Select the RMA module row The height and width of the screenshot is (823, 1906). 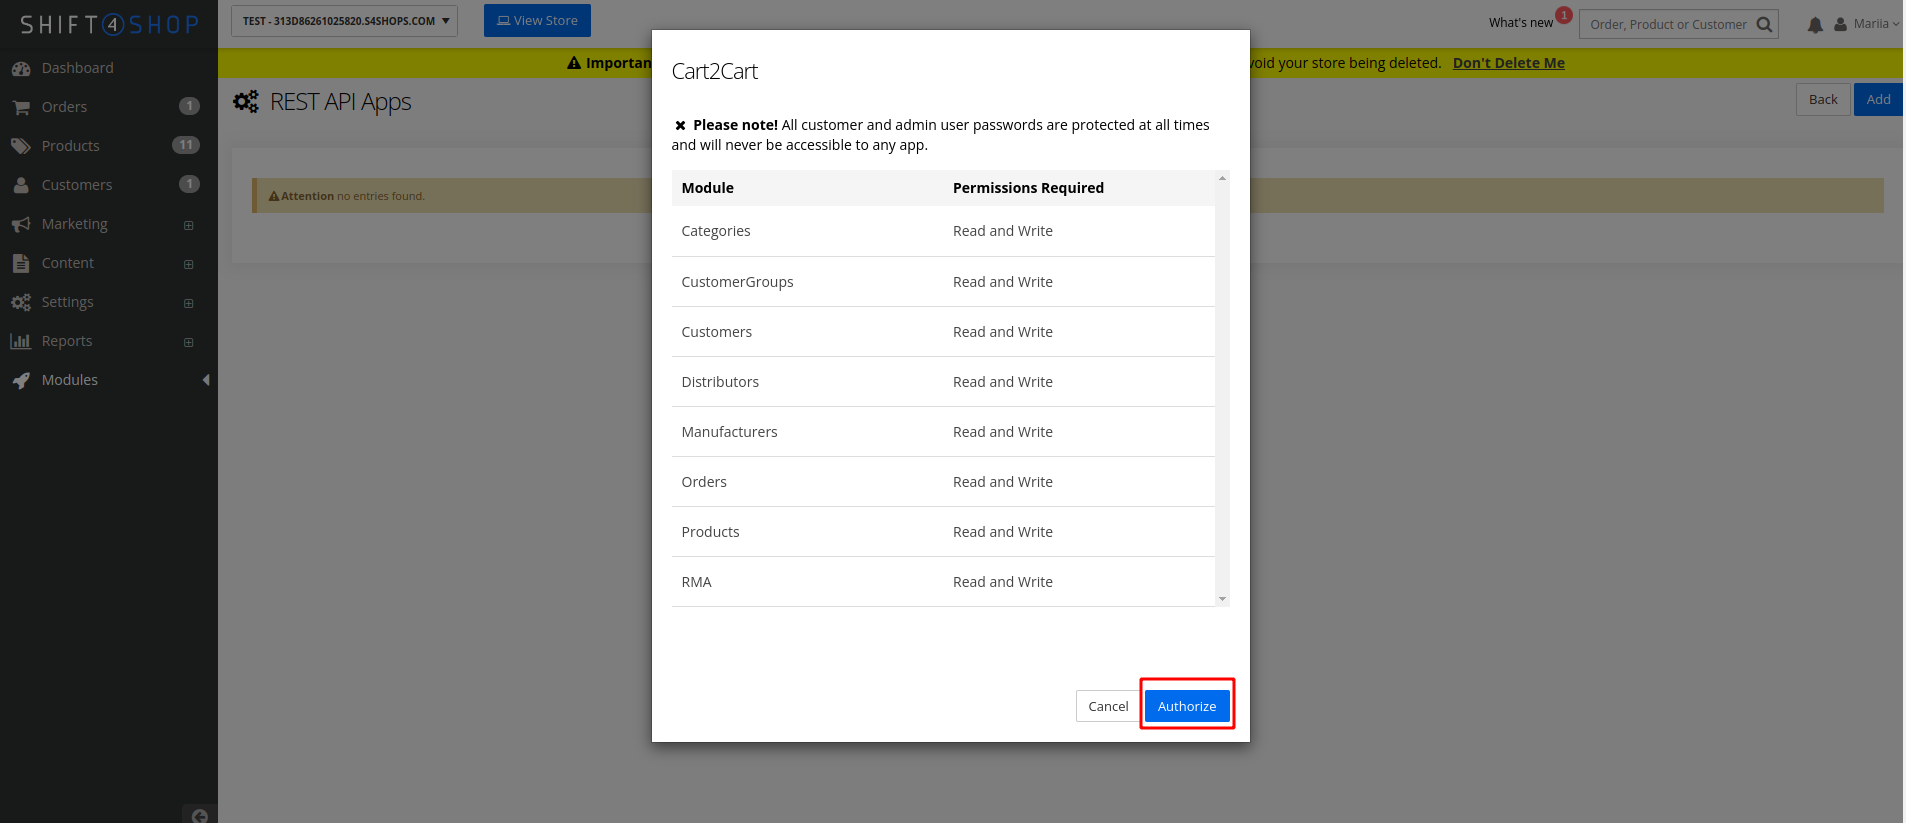tap(943, 582)
